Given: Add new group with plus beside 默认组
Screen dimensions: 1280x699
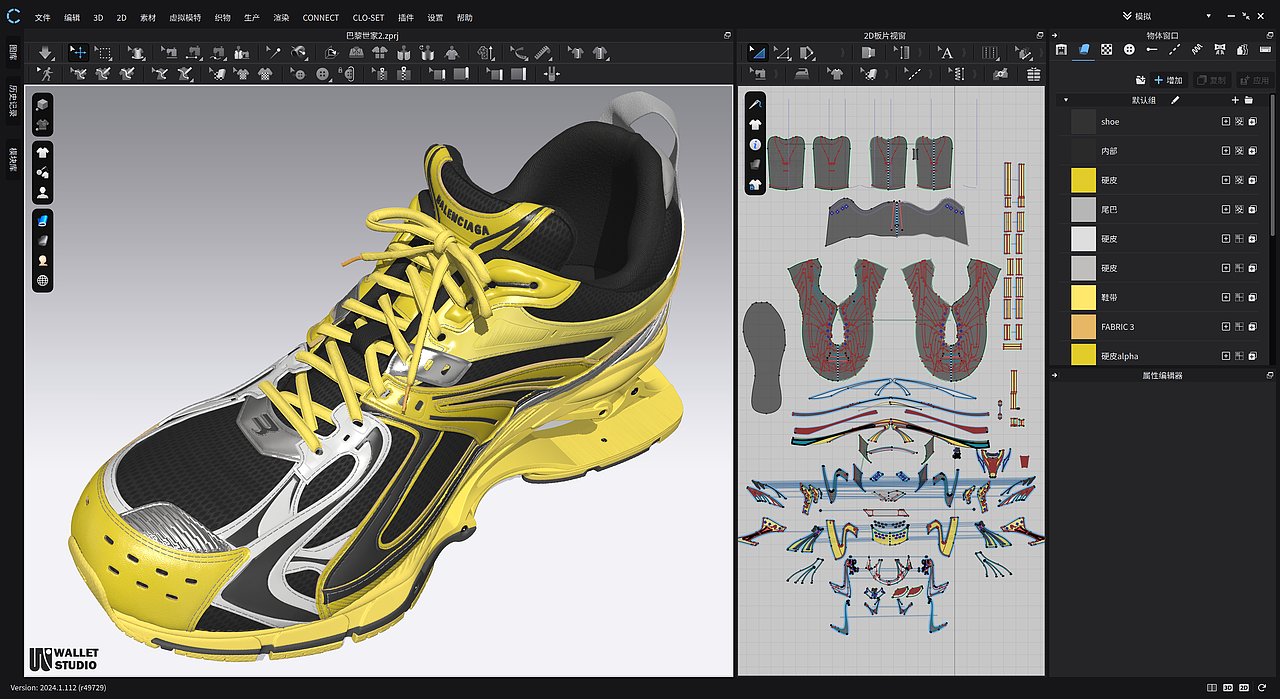Looking at the screenshot, I should click(1235, 100).
